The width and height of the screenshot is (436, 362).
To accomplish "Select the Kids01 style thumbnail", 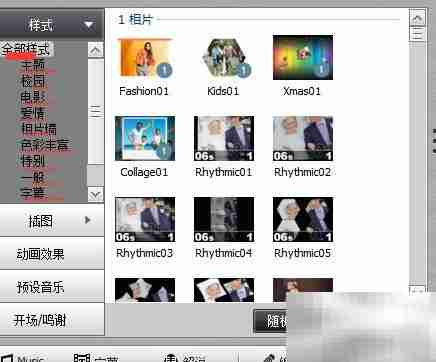I will pos(225,58).
